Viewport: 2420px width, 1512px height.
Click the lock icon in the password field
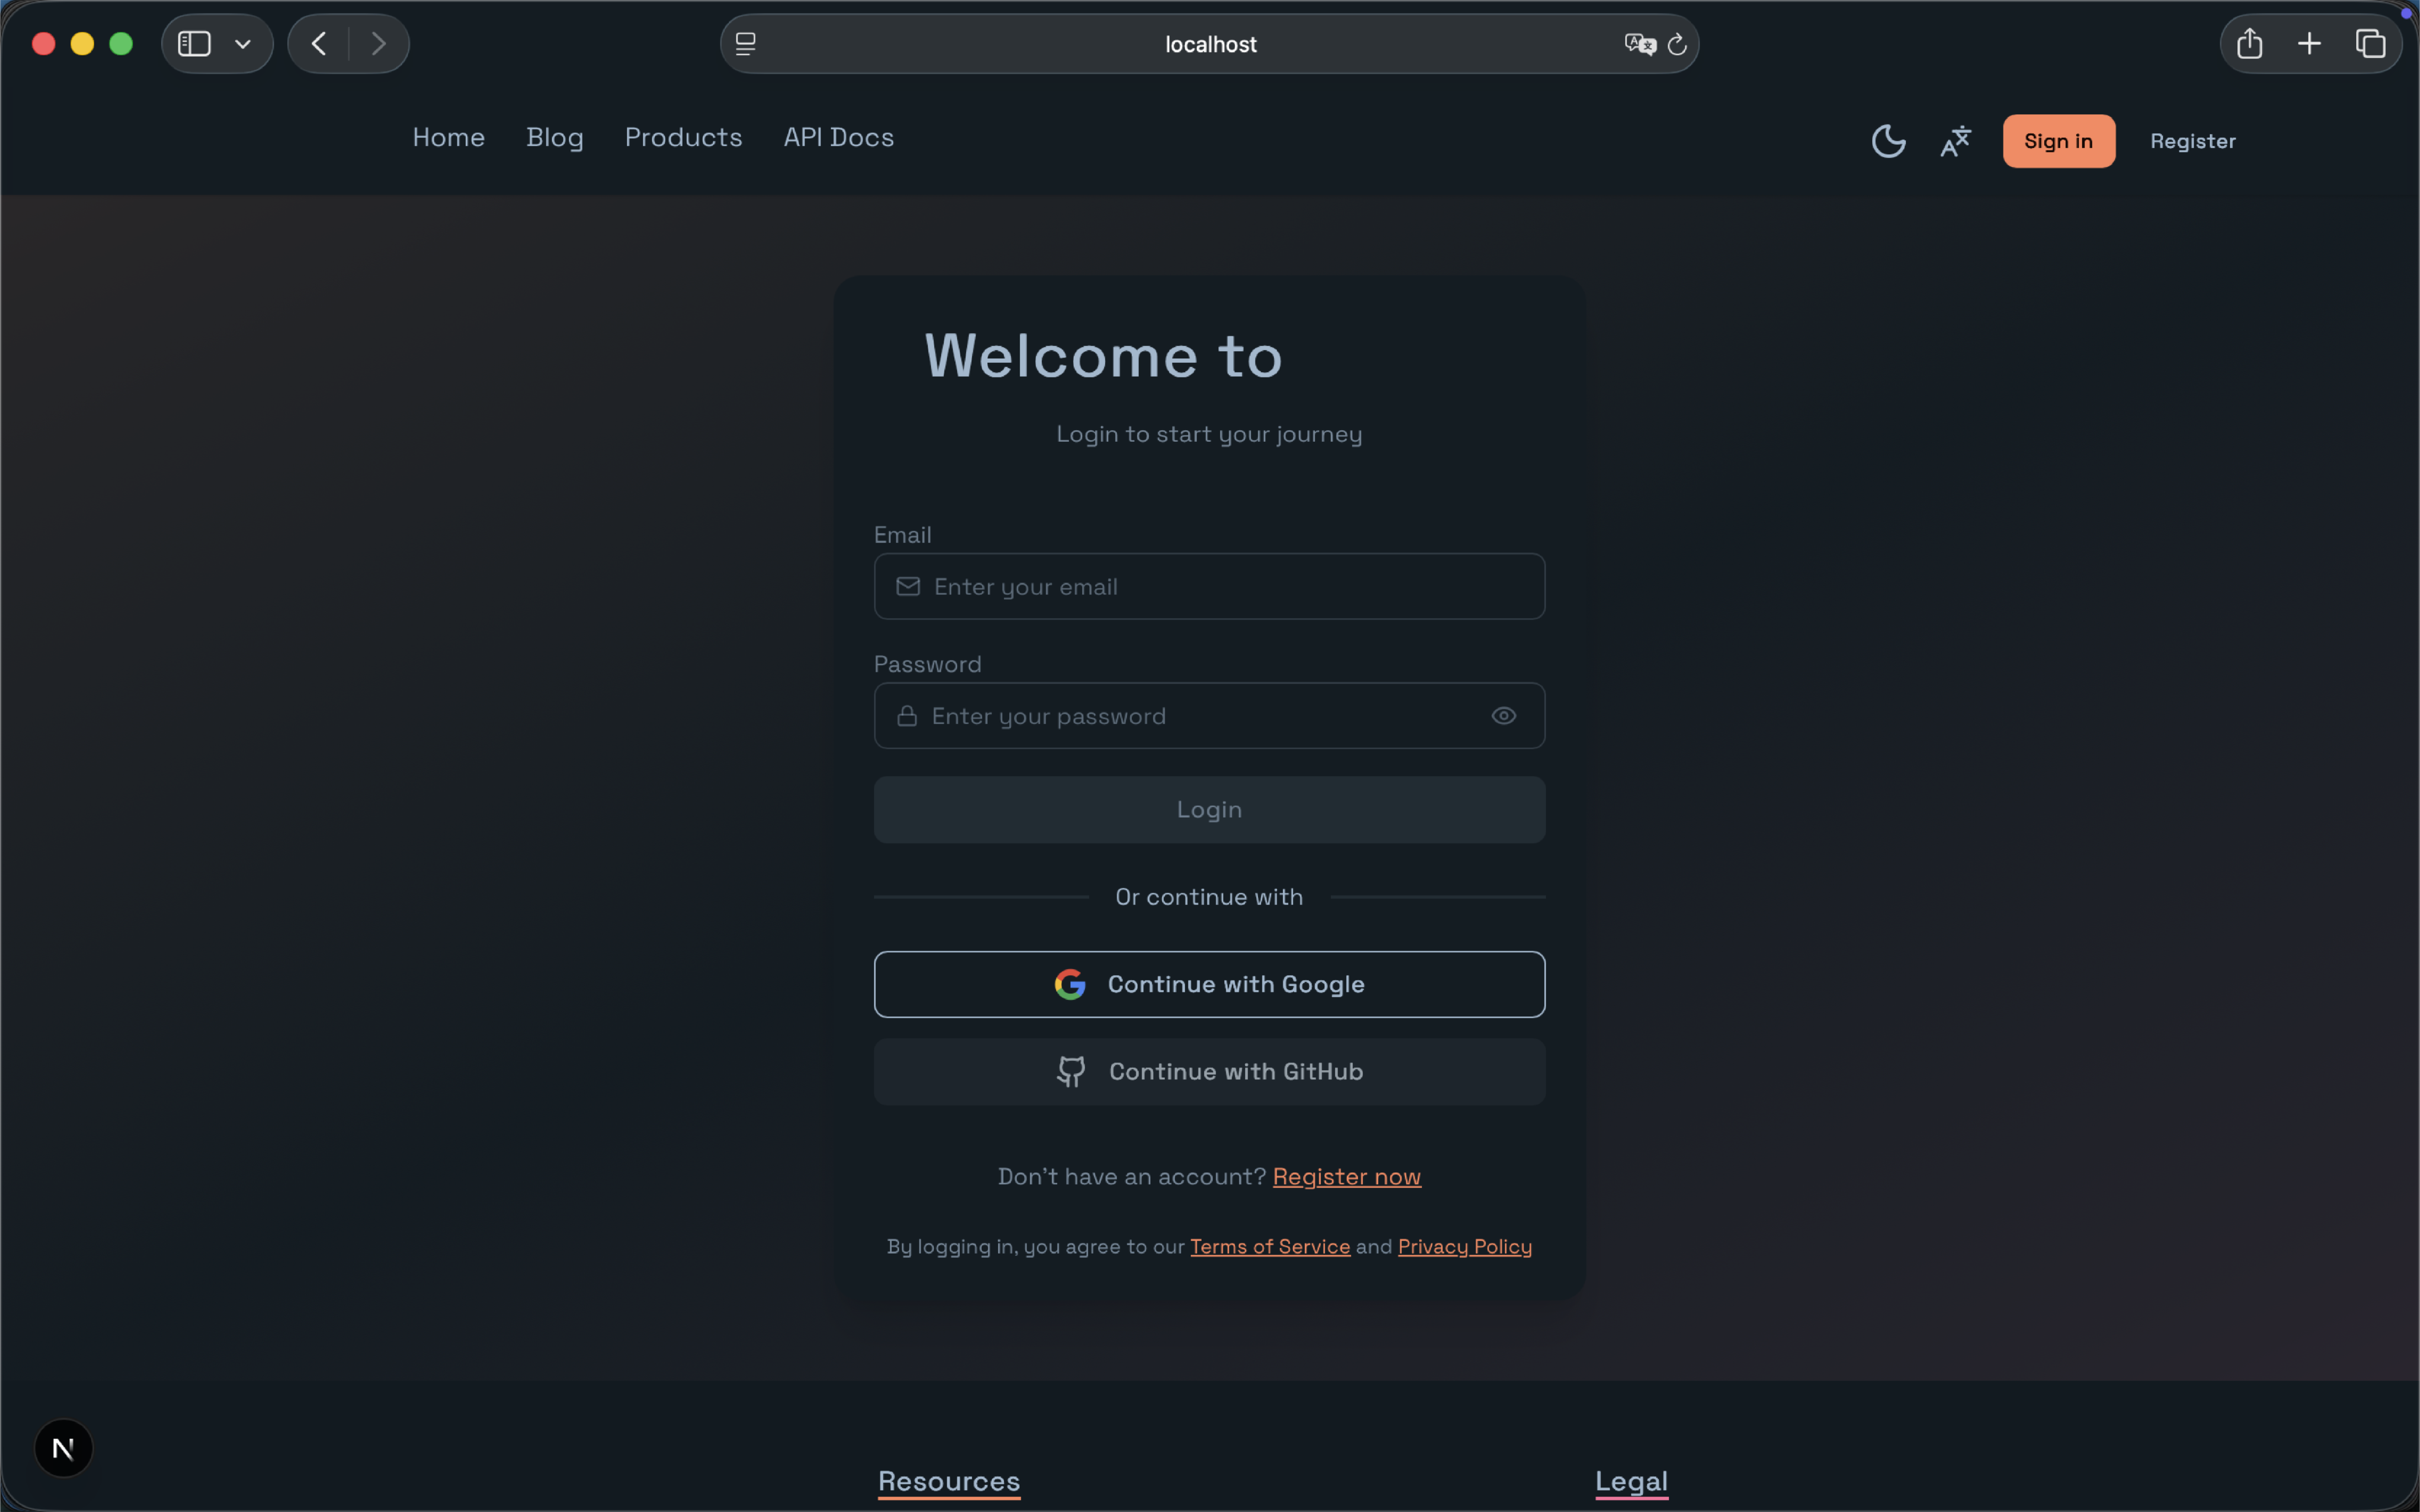[x=907, y=716]
